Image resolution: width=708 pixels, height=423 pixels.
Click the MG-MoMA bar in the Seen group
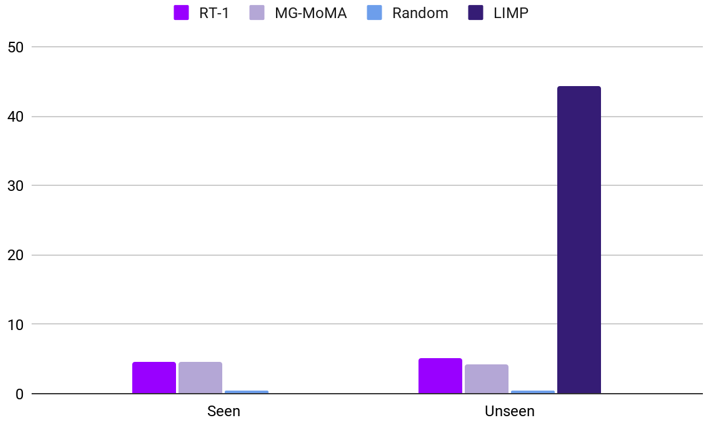point(200,378)
